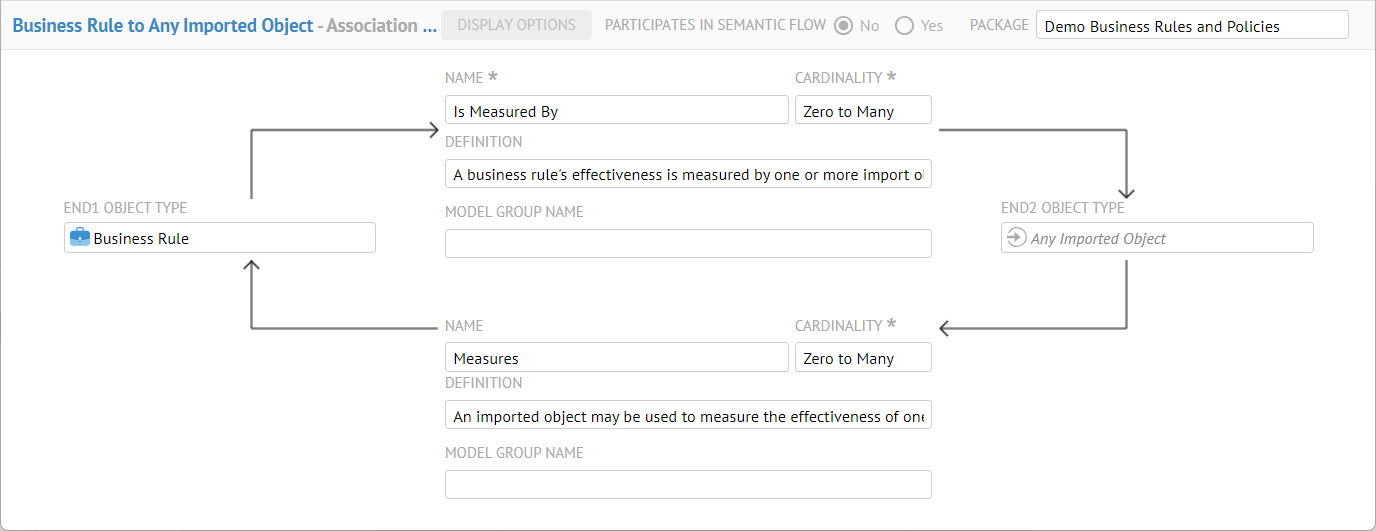This screenshot has height=531, width=1376.
Task: Click the Measures name field
Action: 616,358
